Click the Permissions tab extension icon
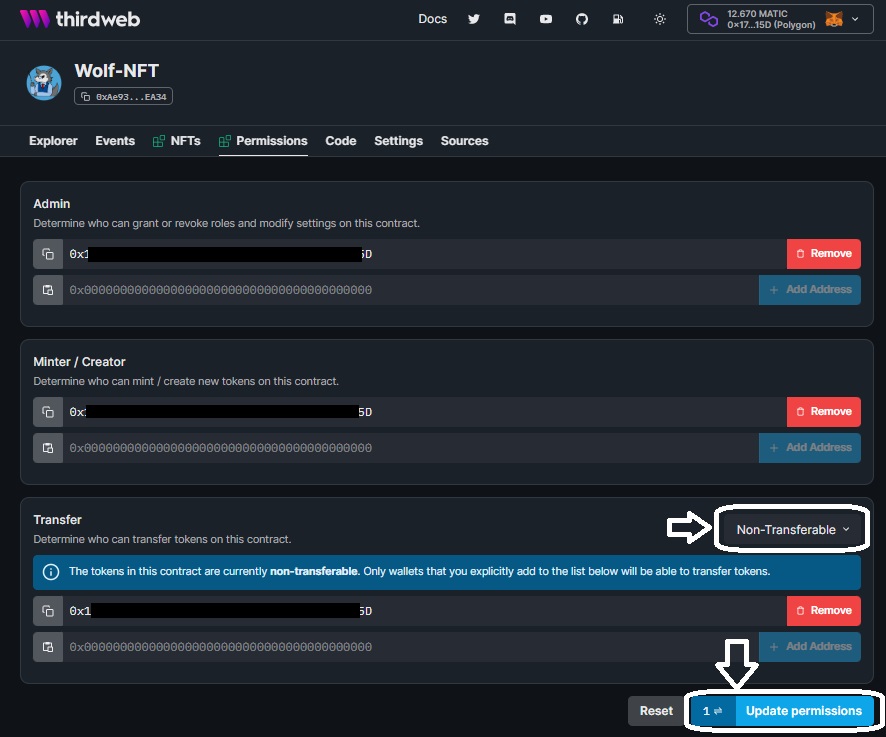Image resolution: width=886 pixels, height=737 pixels. (x=225, y=141)
